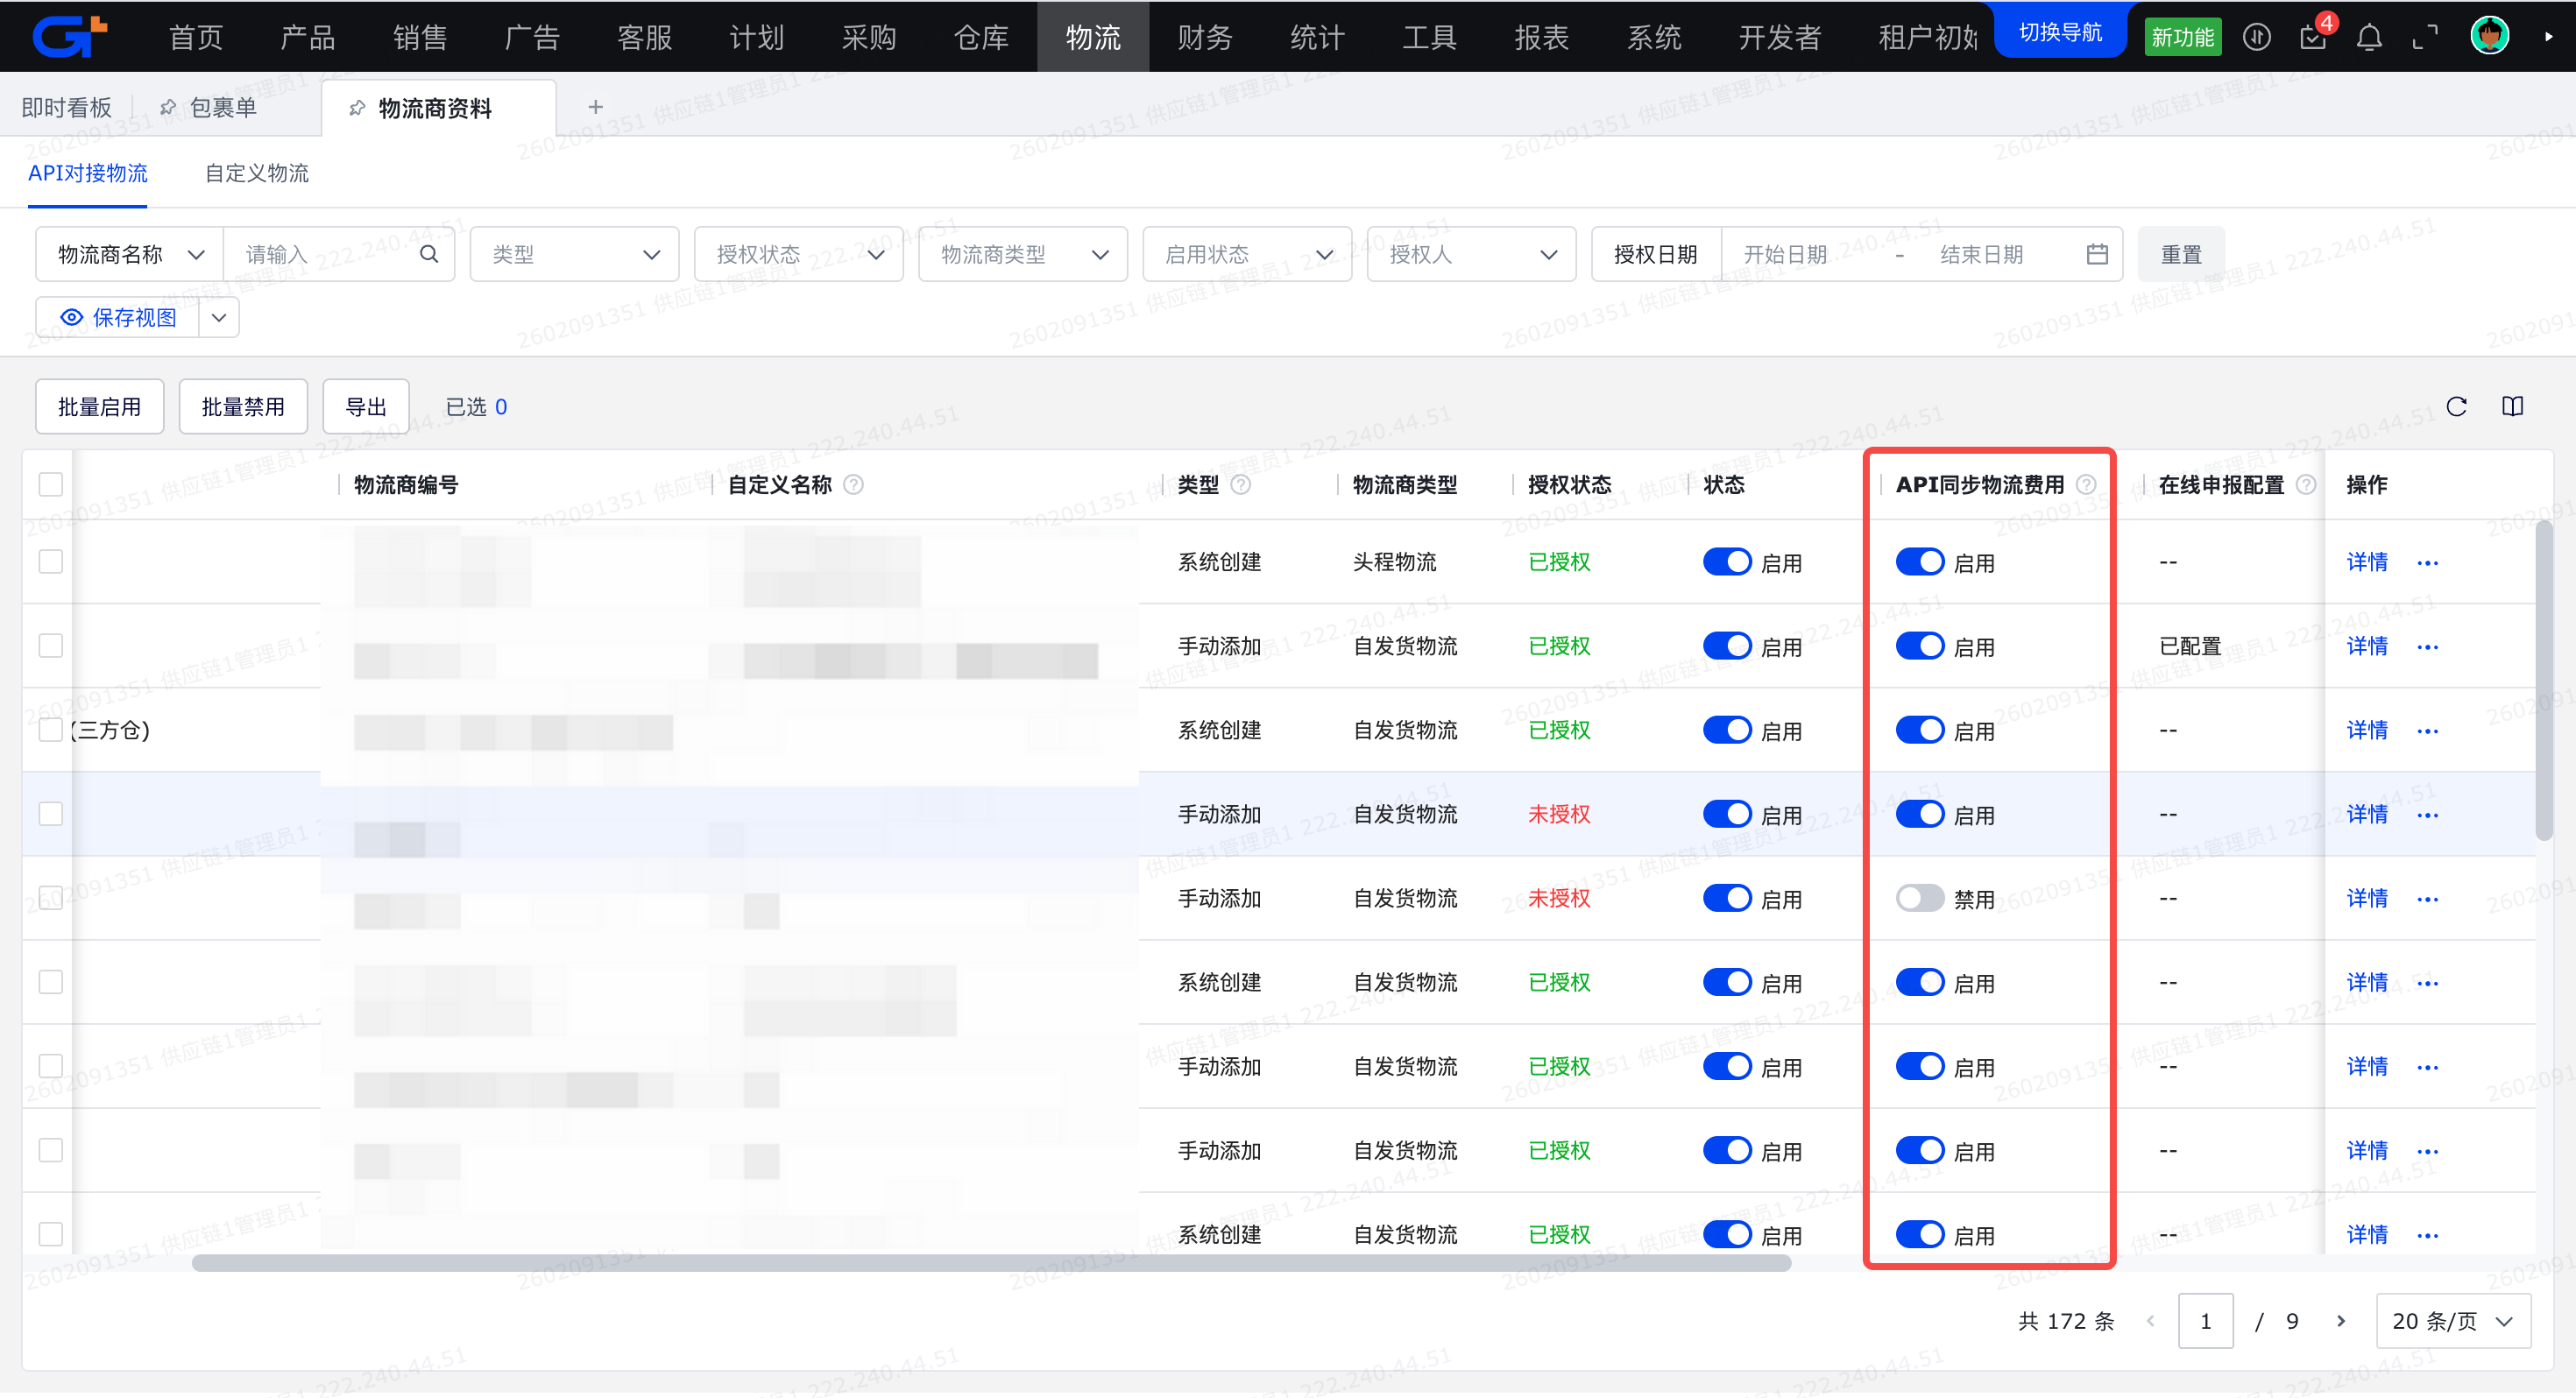Screen dimensions: 2576x1398
Task: Click the fullscreen expand icon
Action: pyautogui.click(x=2425, y=38)
